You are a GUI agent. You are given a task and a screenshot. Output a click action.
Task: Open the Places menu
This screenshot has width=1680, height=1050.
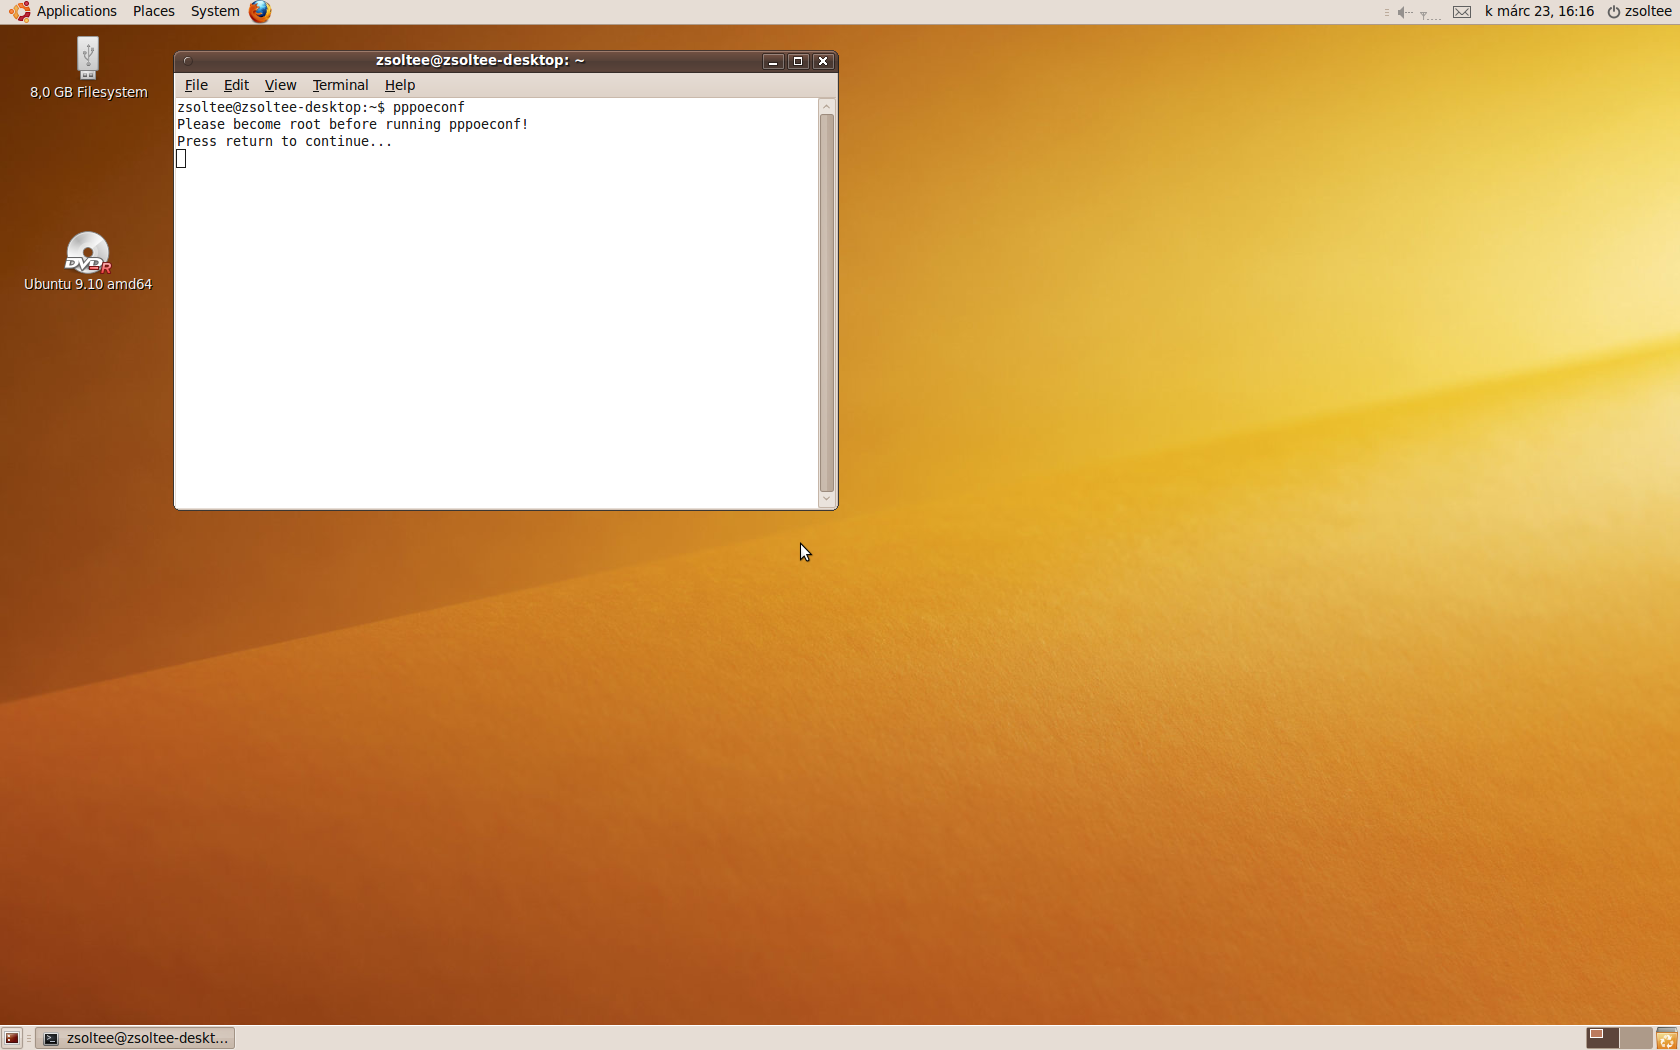(153, 11)
